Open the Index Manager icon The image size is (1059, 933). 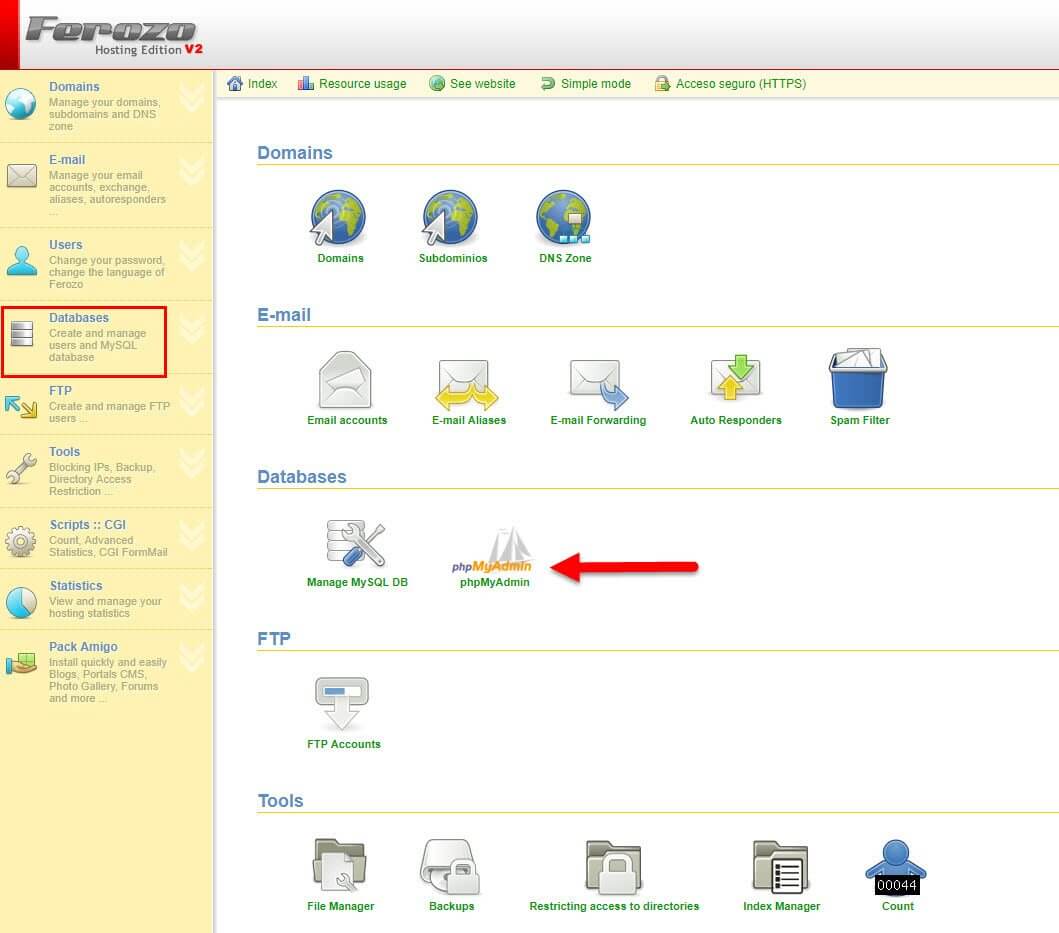780,867
